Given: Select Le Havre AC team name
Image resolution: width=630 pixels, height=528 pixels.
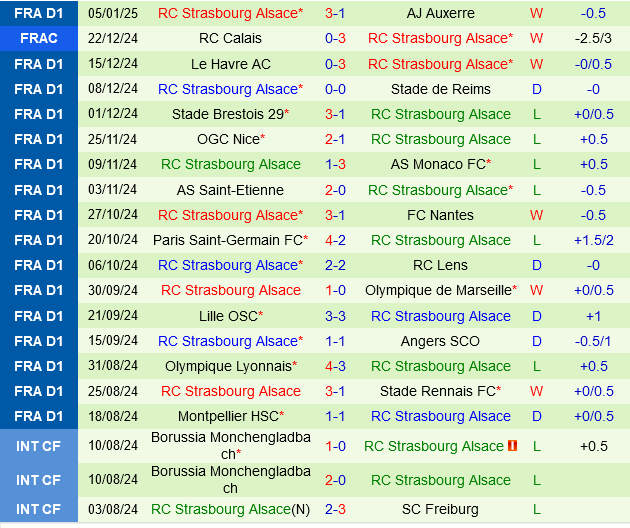Looking at the screenshot, I should [230, 64].
